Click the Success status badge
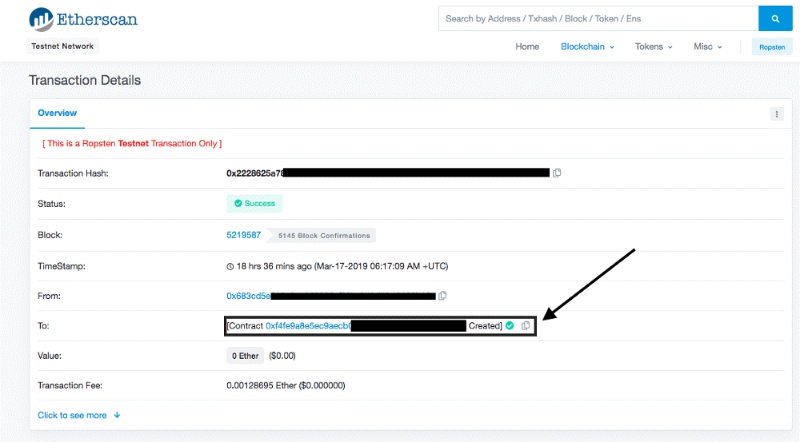Screen dimensions: 800x442 [254, 203]
